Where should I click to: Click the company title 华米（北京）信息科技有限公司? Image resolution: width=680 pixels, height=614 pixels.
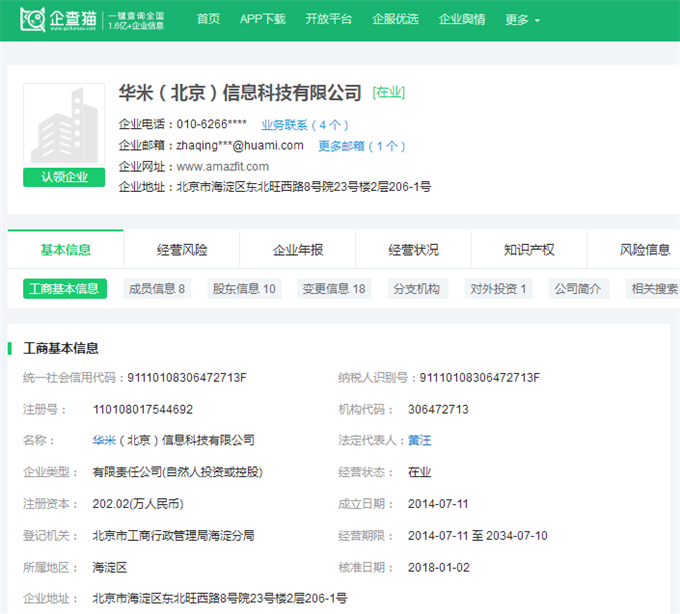tap(240, 92)
